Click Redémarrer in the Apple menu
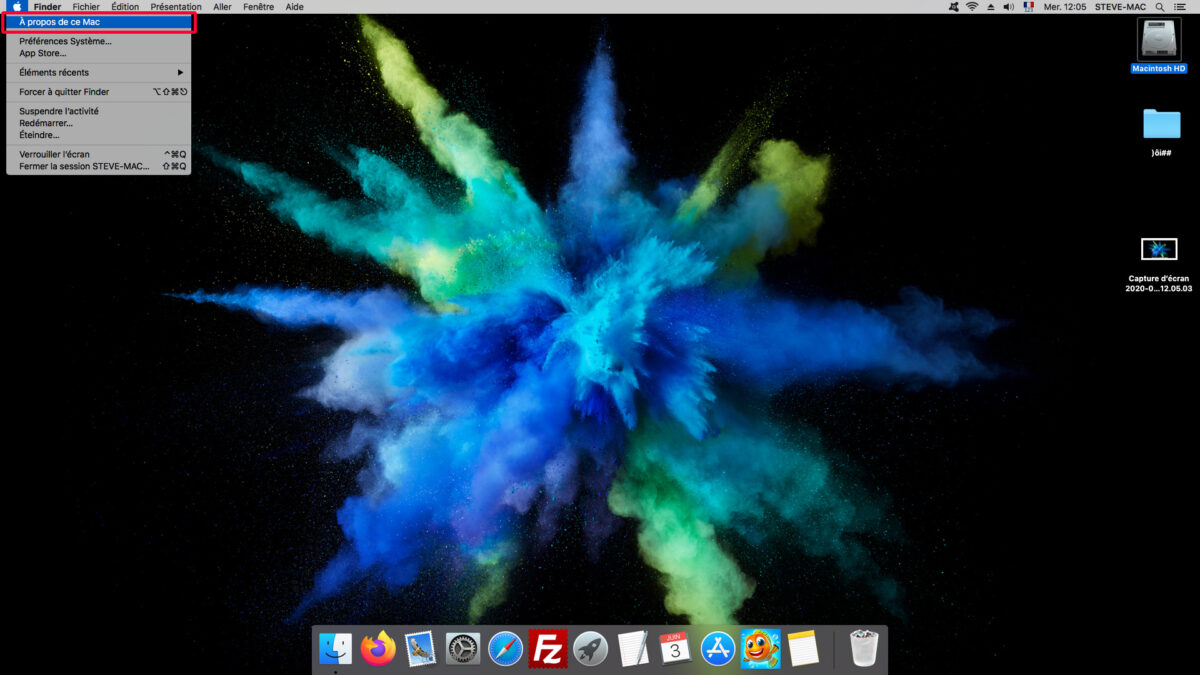Viewport: 1200px width, 675px height. point(46,123)
